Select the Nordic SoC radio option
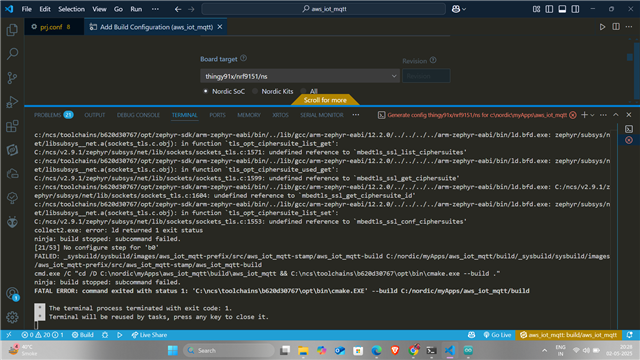This screenshot has width=640, height=360. [x=205, y=91]
